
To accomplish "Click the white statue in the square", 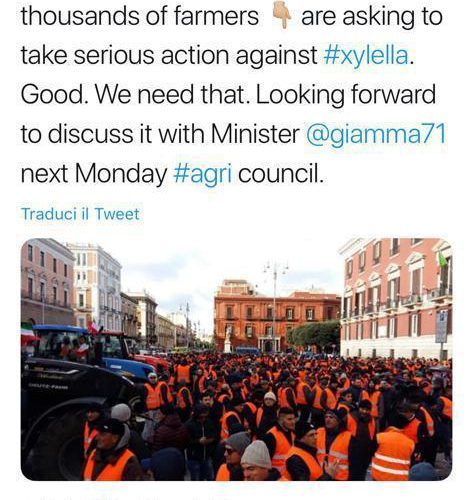I will pos(228,339).
